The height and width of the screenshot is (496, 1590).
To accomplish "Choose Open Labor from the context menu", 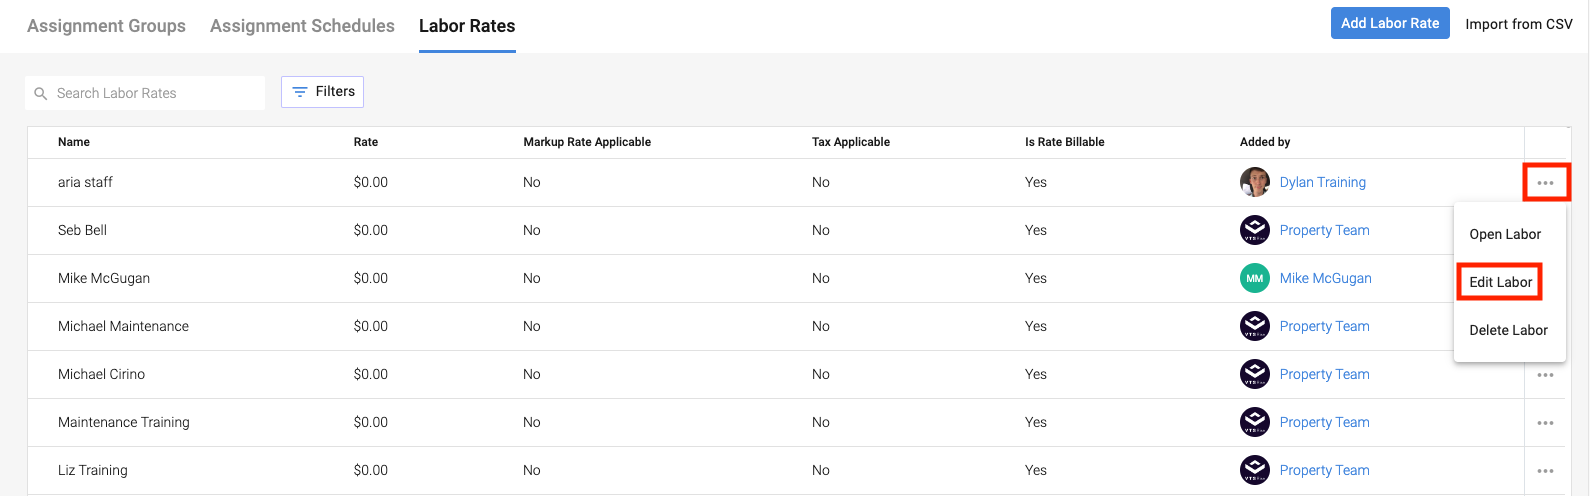I will (x=1505, y=234).
